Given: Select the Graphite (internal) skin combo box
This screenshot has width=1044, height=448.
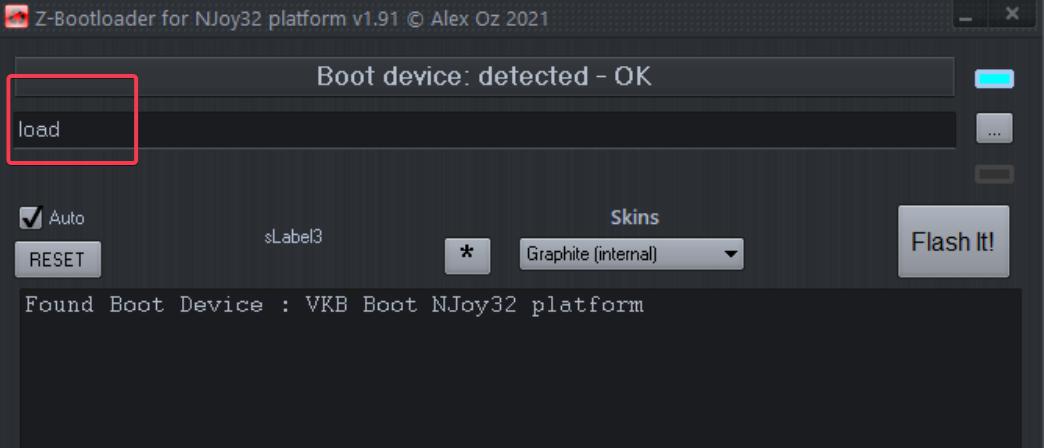Looking at the screenshot, I should 631,254.
